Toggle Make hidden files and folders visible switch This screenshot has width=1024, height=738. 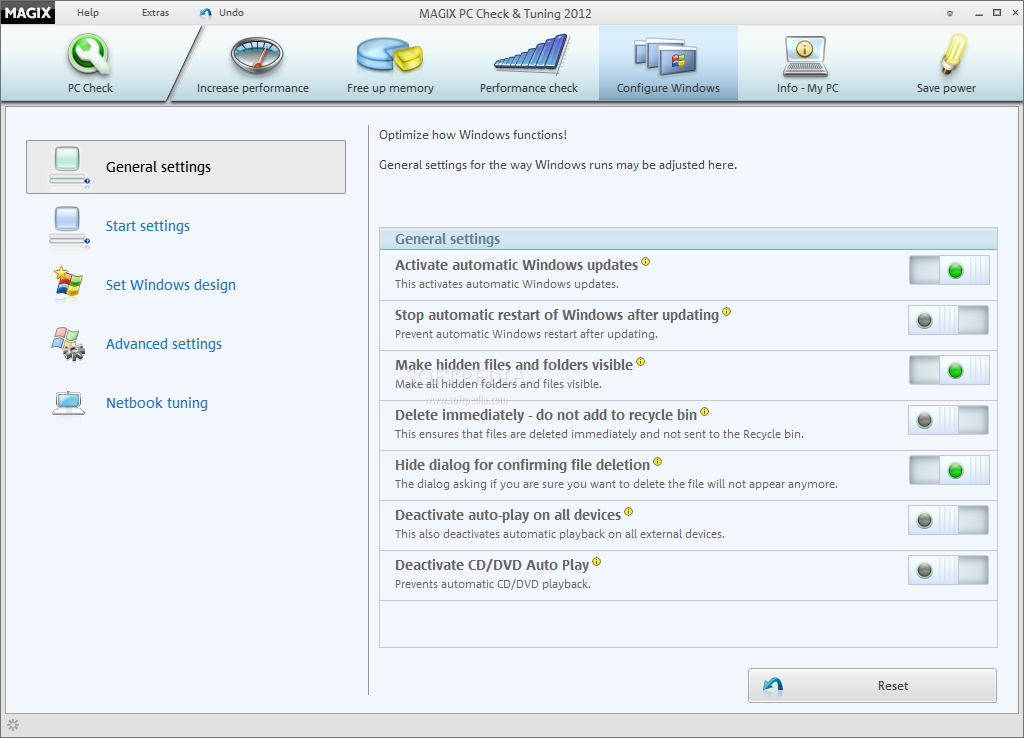[949, 370]
